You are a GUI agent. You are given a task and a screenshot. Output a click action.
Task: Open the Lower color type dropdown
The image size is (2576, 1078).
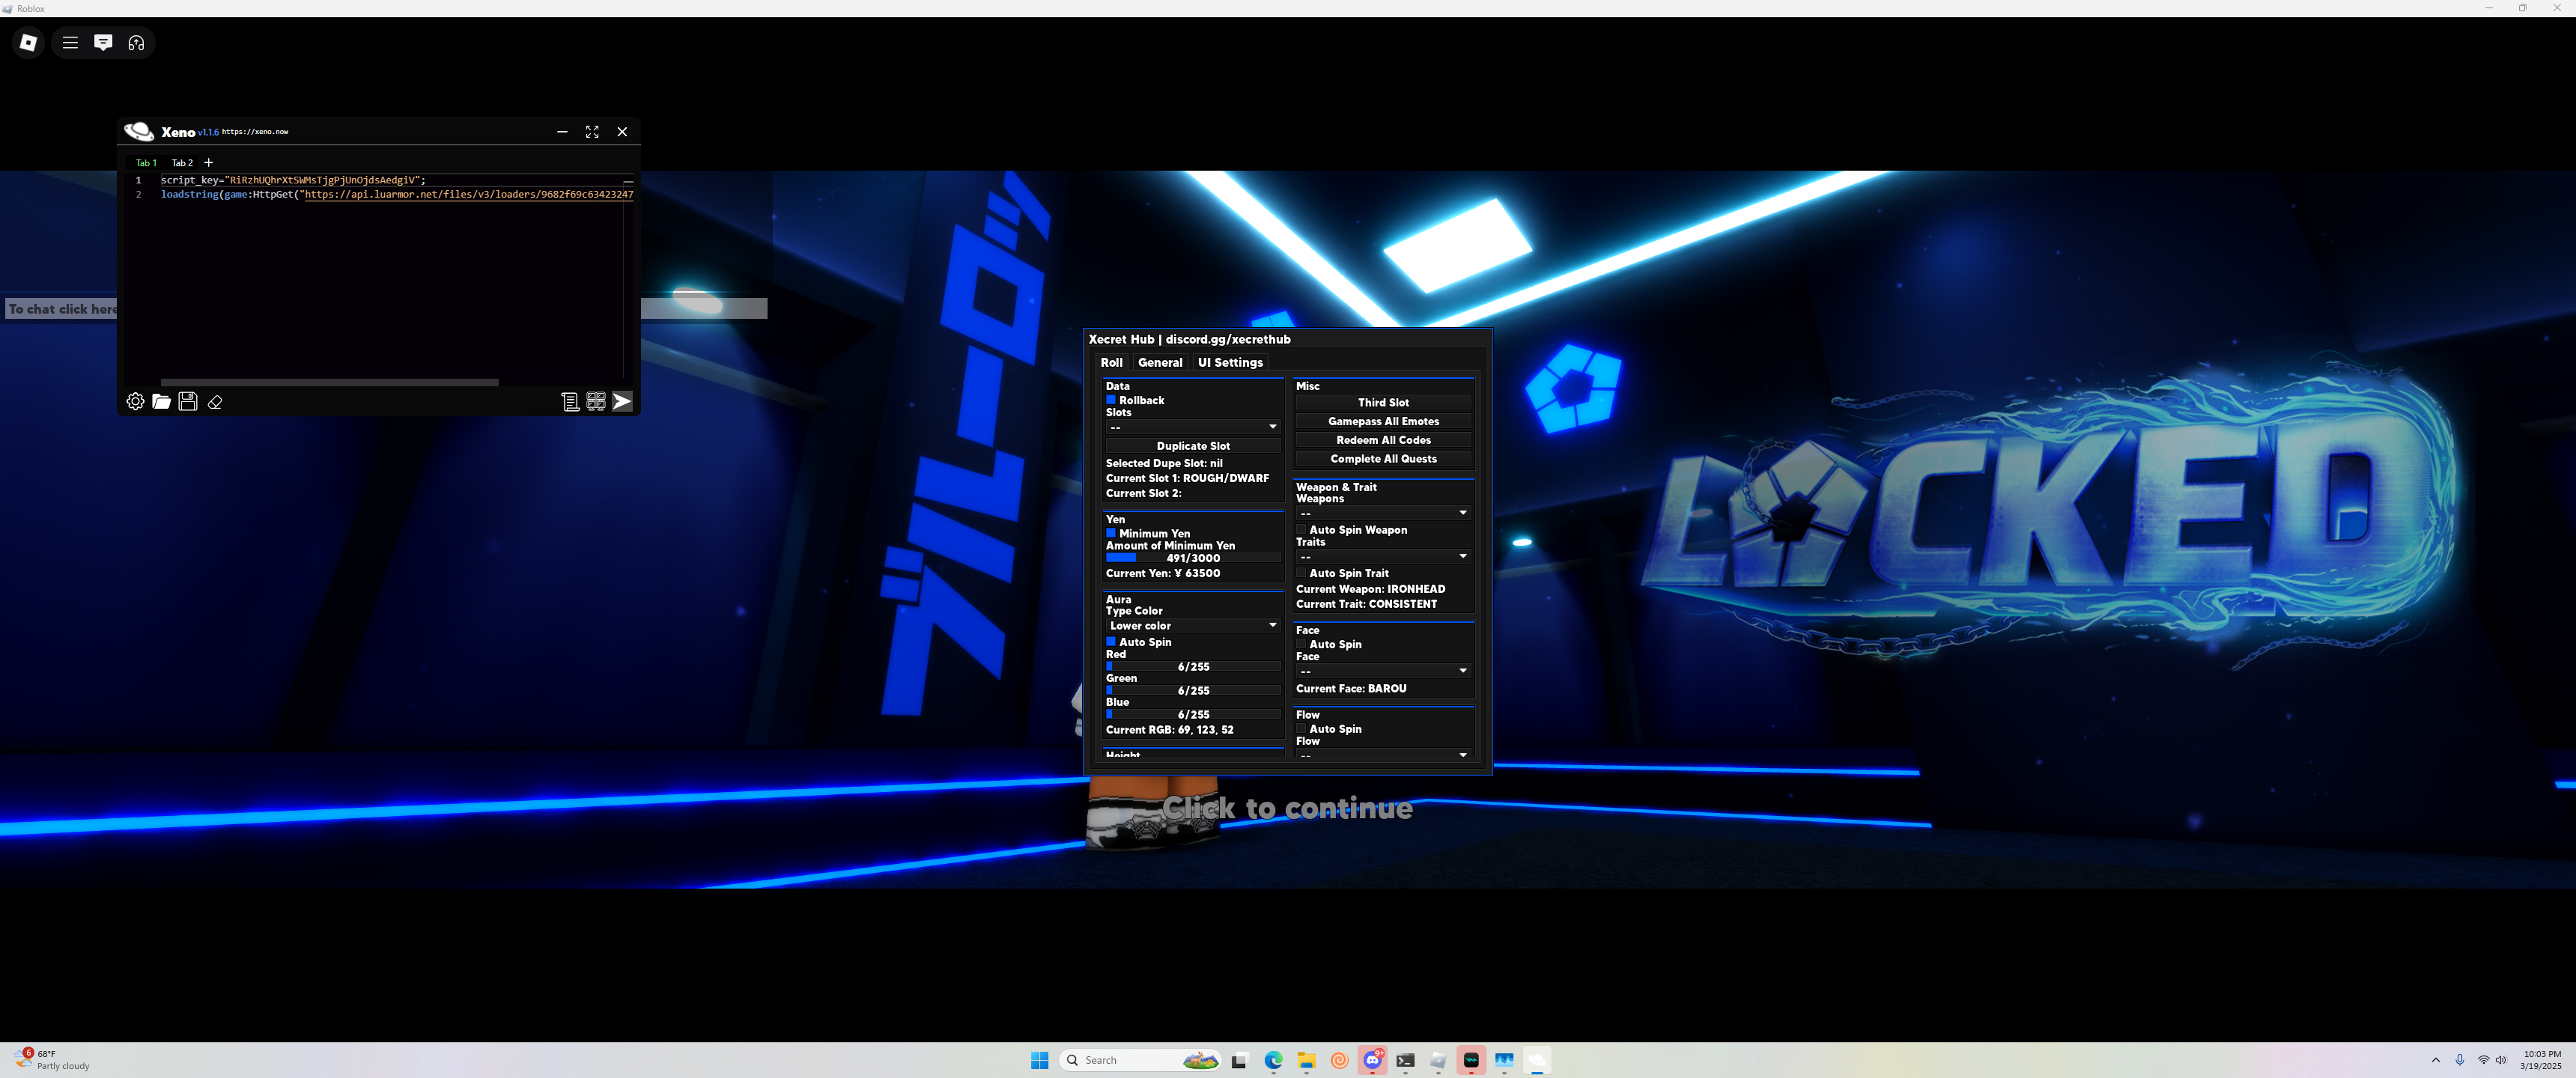pos(1192,625)
